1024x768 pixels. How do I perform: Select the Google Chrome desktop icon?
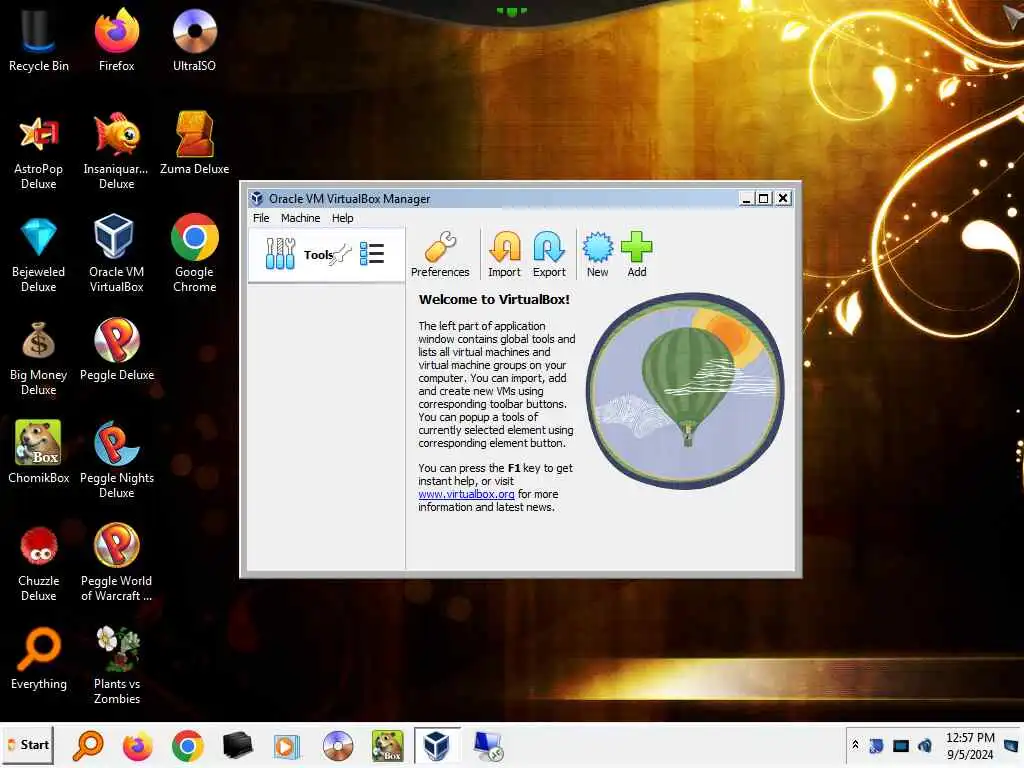click(x=195, y=253)
